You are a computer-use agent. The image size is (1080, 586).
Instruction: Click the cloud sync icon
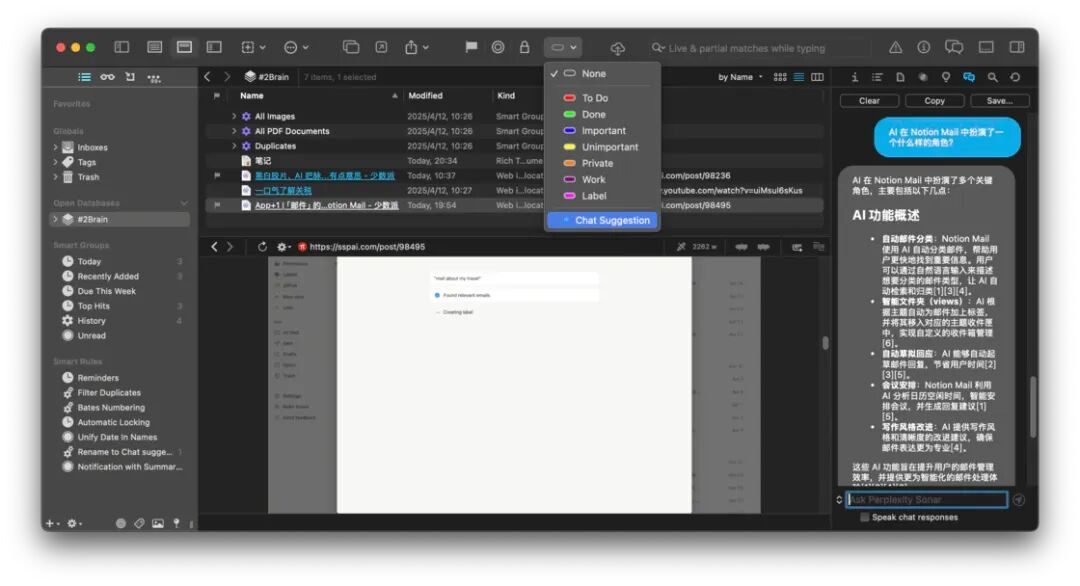click(618, 48)
